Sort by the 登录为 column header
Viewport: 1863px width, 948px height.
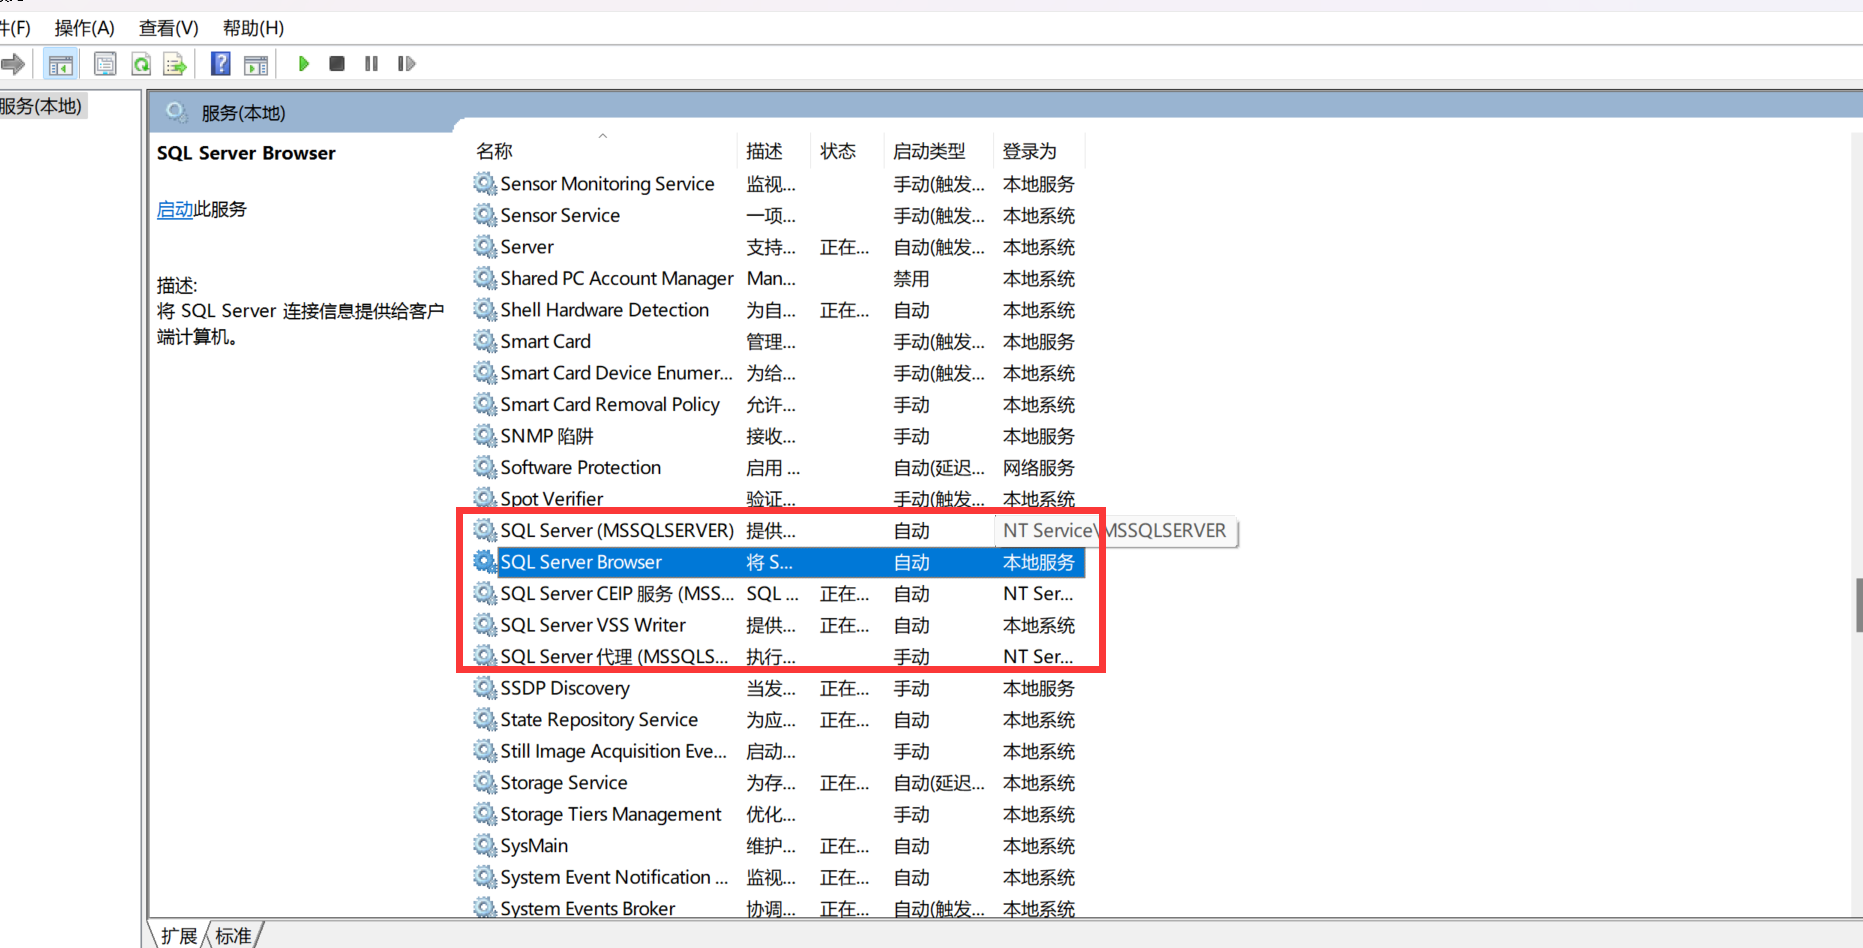[x=1039, y=151]
